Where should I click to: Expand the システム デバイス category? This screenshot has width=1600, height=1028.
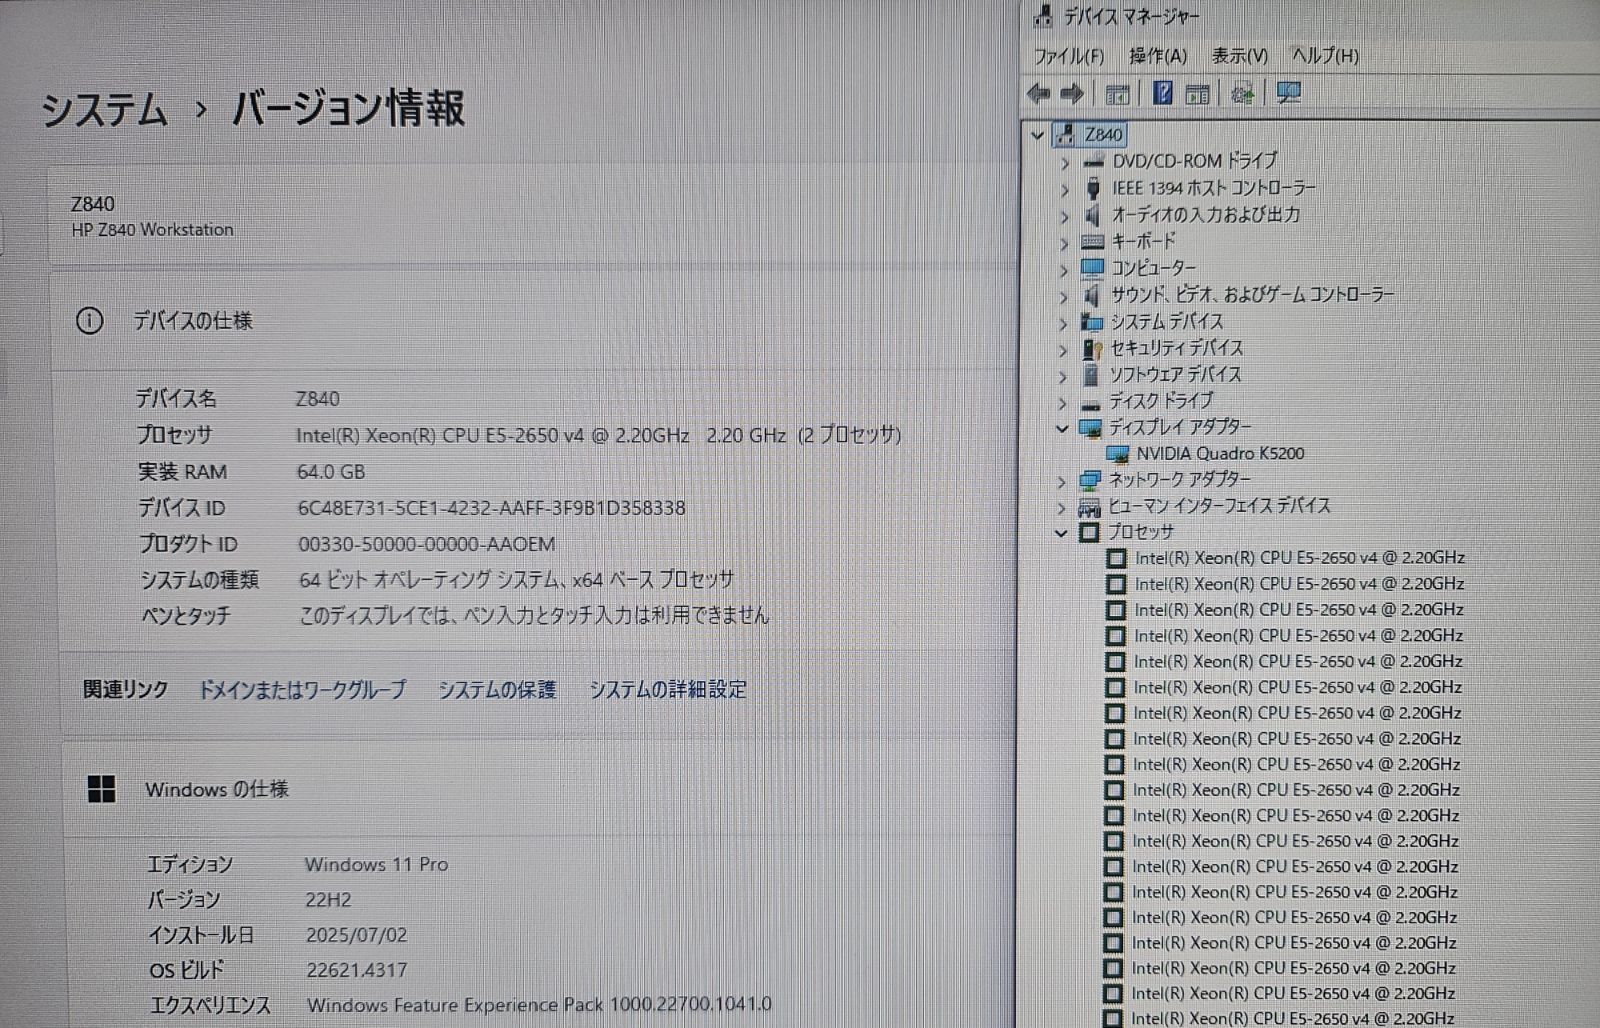pos(1064,323)
